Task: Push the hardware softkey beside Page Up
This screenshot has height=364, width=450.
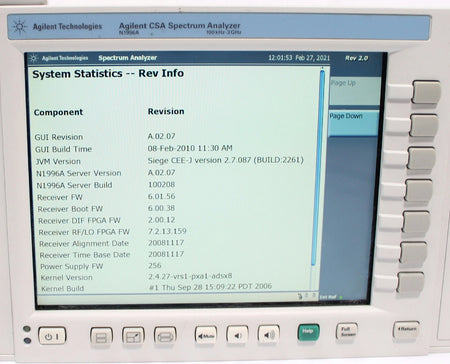Action: [426, 92]
